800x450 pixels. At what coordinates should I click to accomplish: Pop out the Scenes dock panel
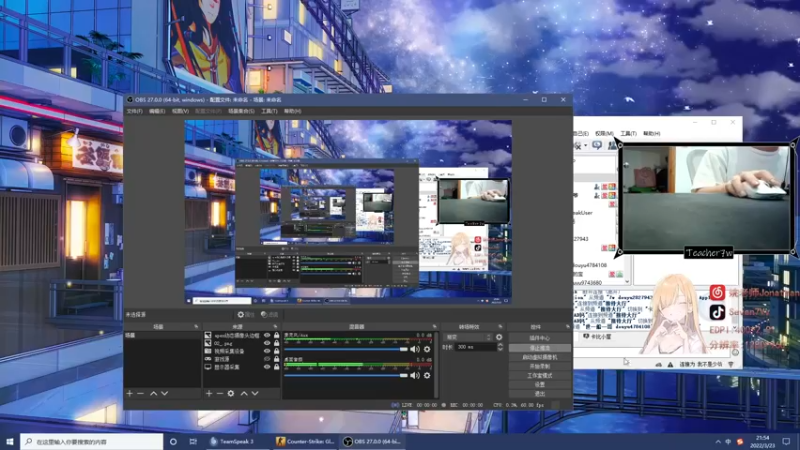[196, 327]
